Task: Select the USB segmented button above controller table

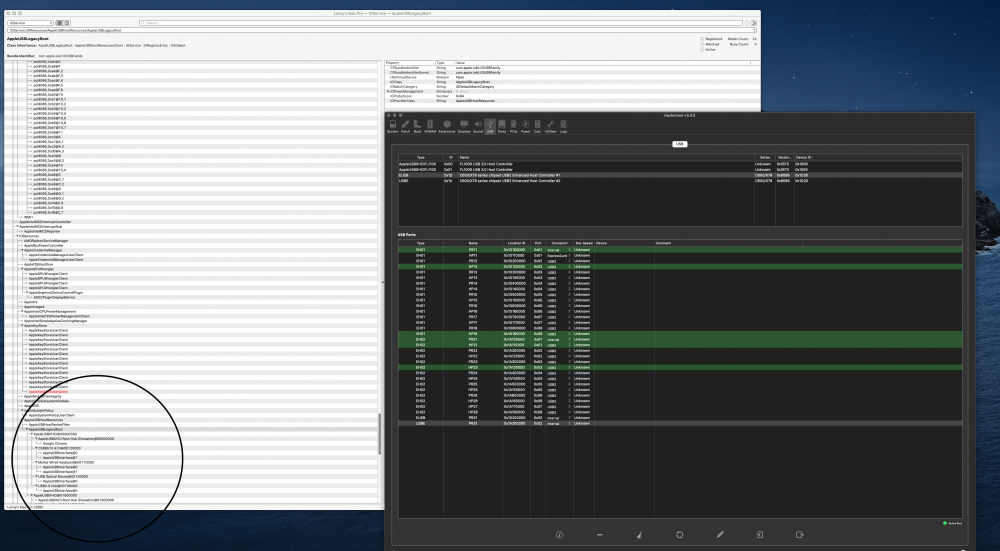Action: tap(680, 144)
